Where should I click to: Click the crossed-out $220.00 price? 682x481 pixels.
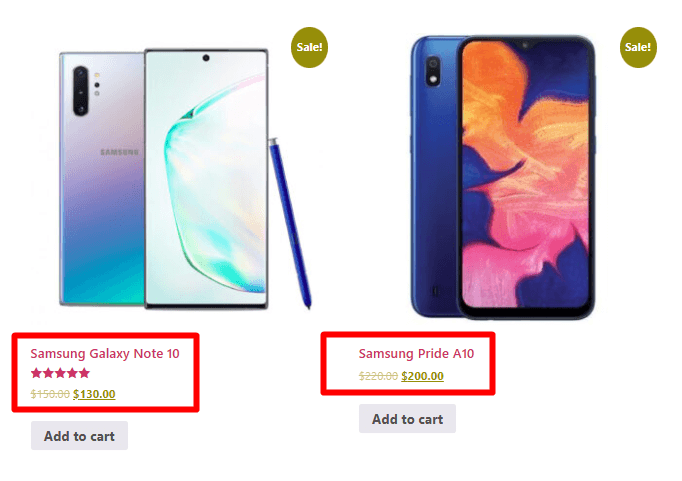coord(378,376)
